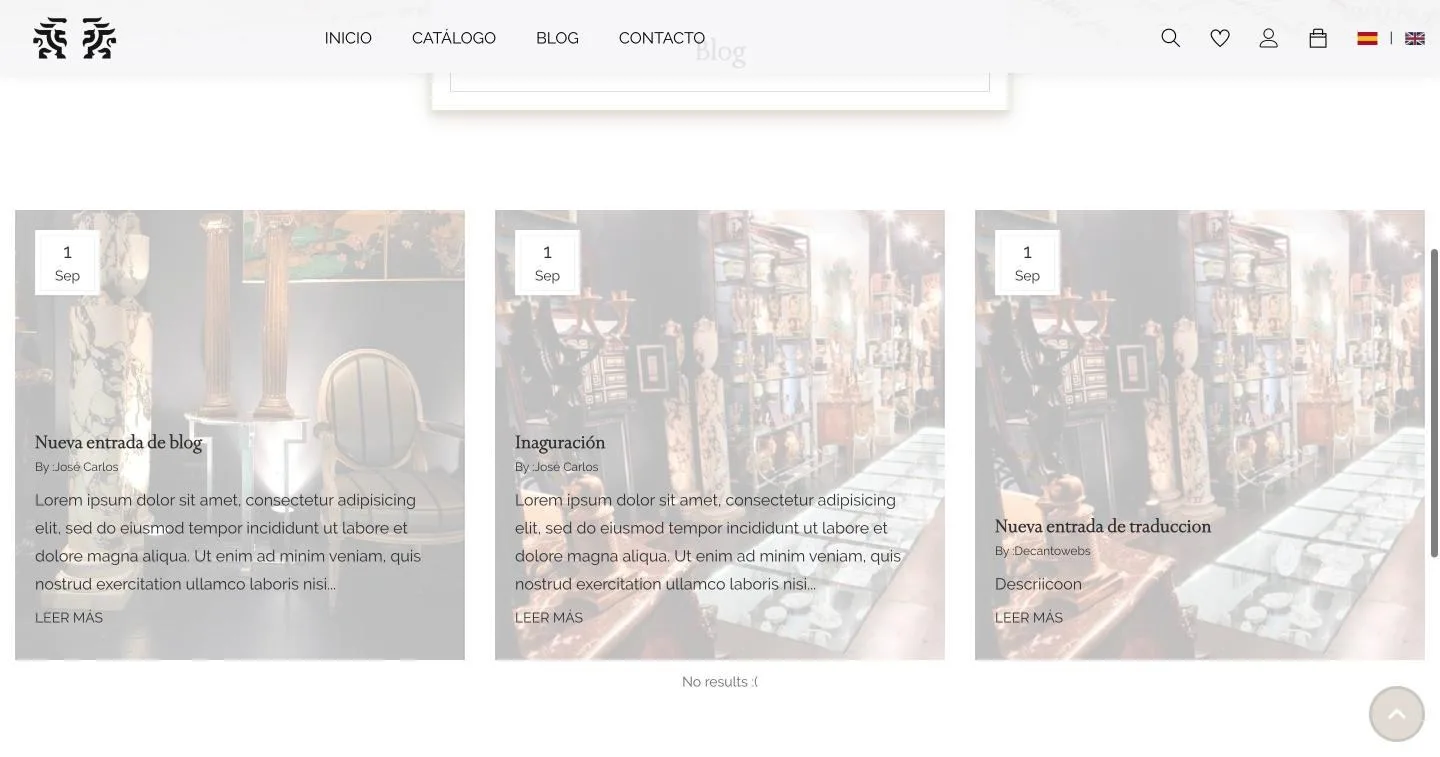
Task: Click the No results :( message
Action: [720, 682]
